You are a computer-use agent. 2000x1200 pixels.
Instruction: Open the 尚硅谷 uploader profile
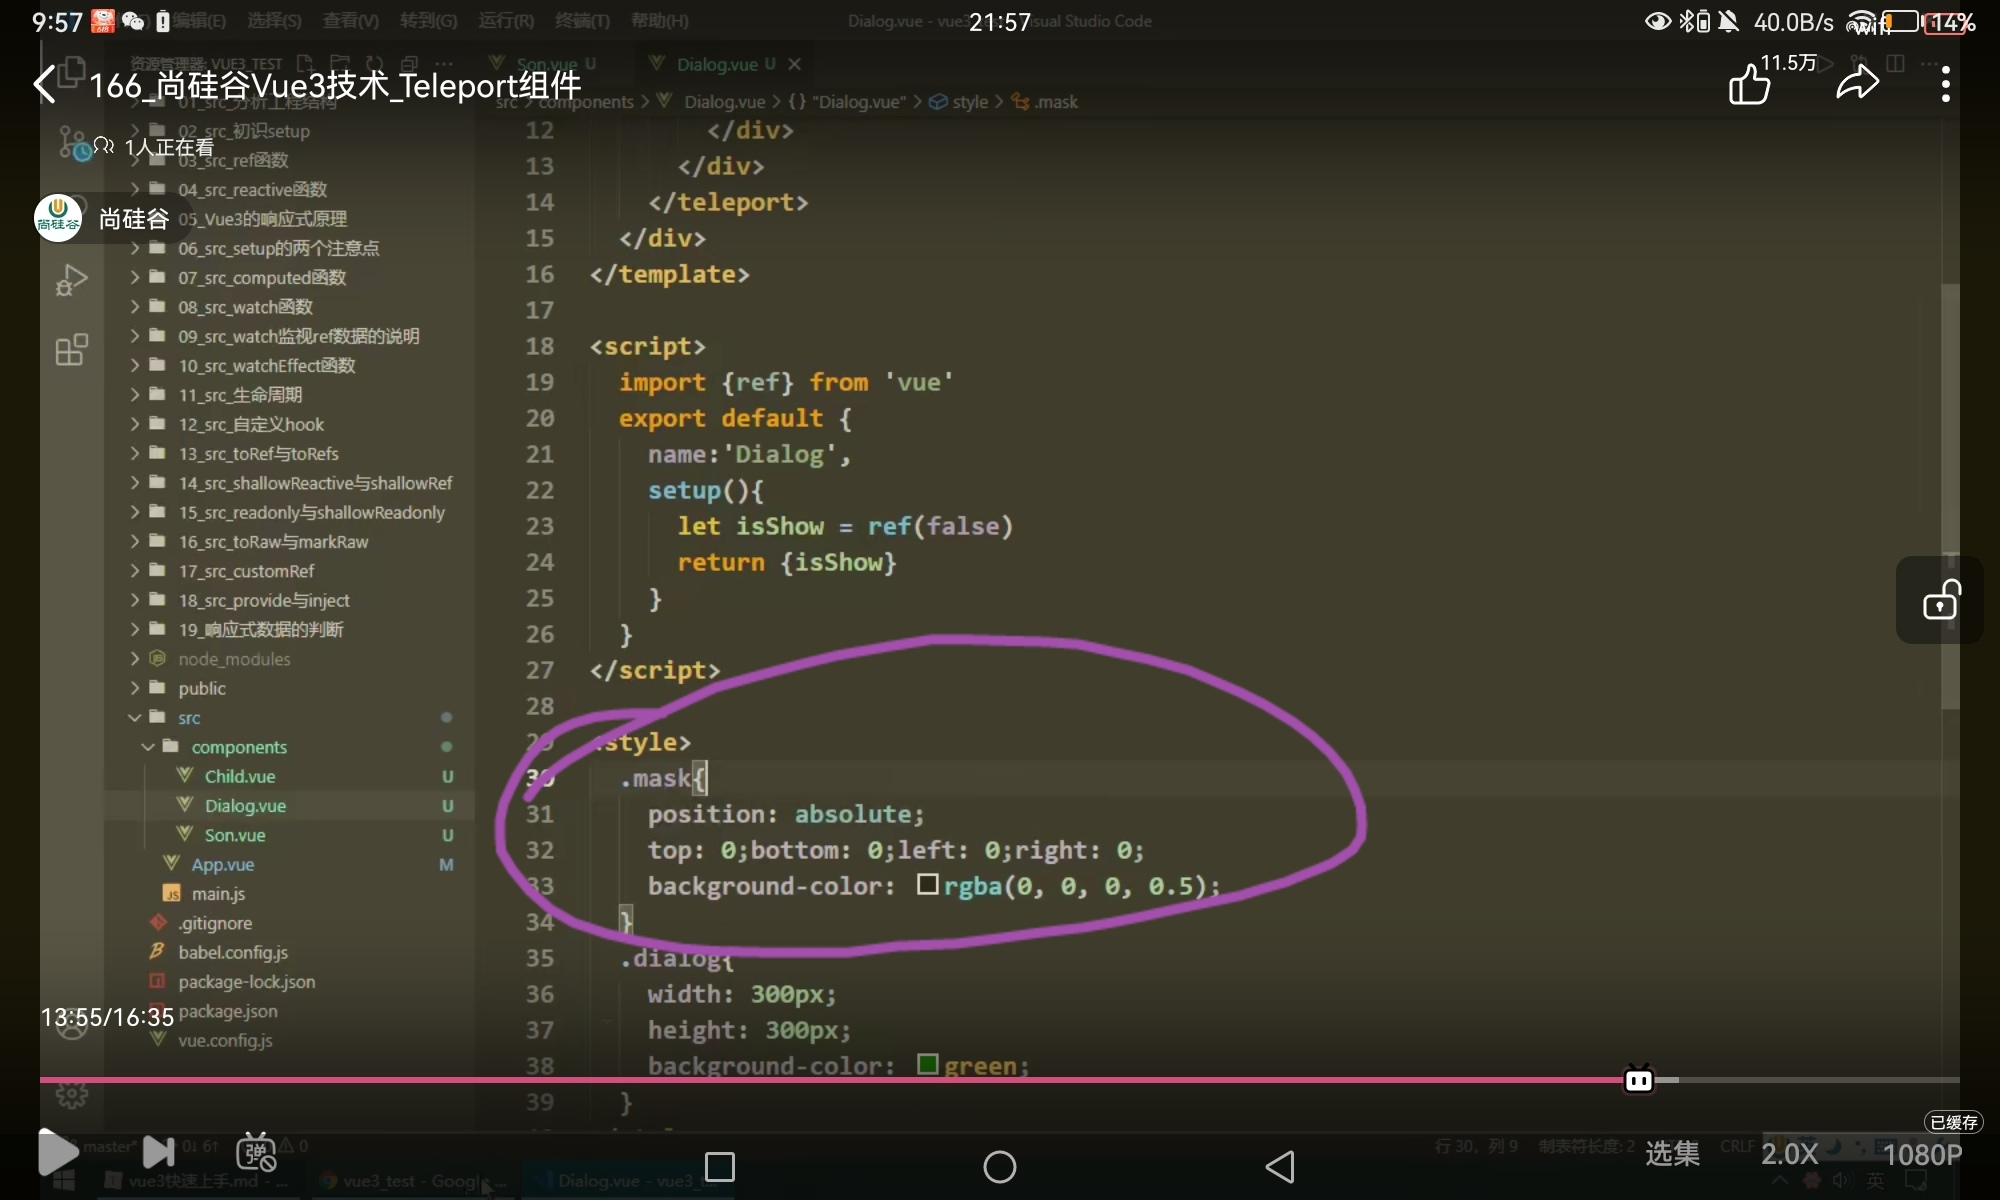tap(134, 219)
